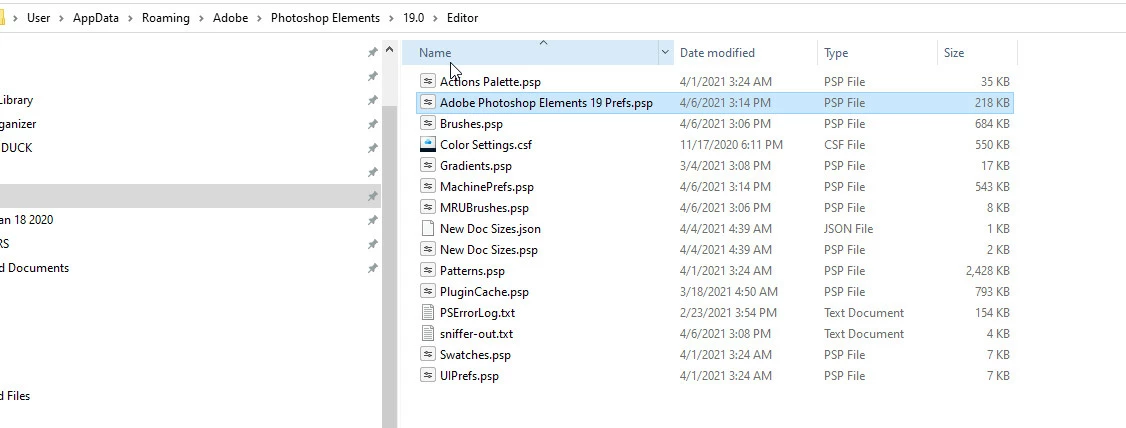Select file name Patterns.psp
This screenshot has width=1126, height=428.
click(x=473, y=271)
